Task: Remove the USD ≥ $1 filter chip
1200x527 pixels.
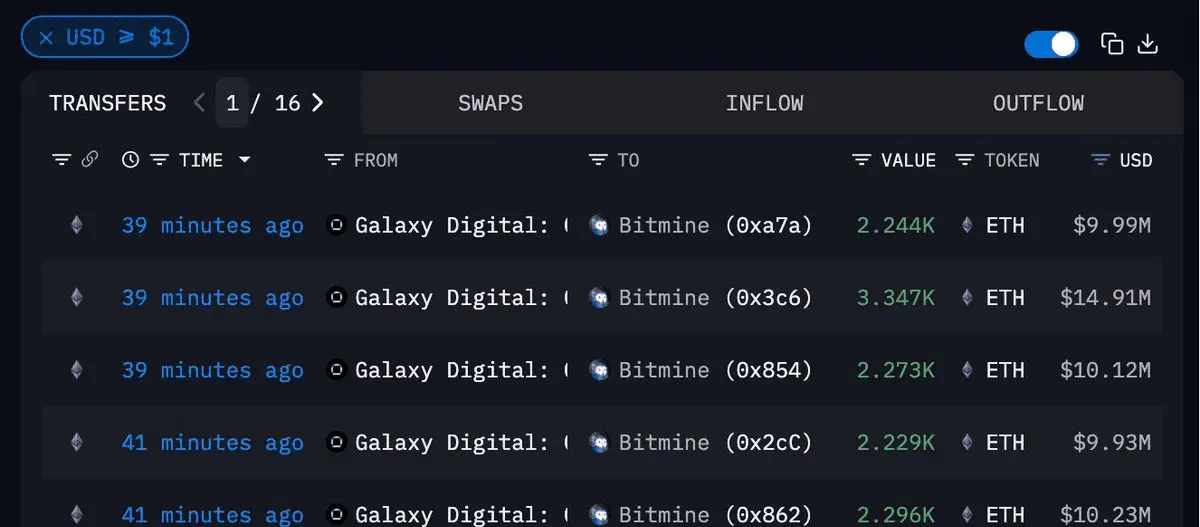Action: (46, 38)
